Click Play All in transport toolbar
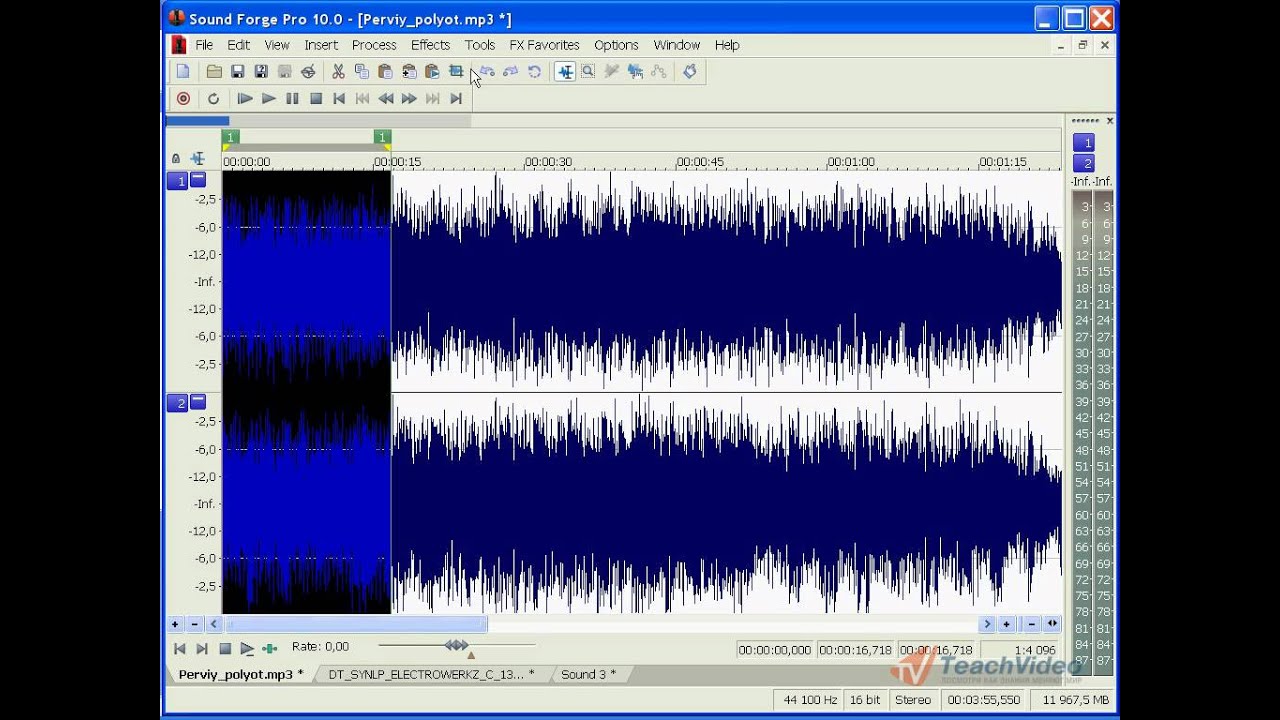The image size is (1280, 720). (244, 98)
